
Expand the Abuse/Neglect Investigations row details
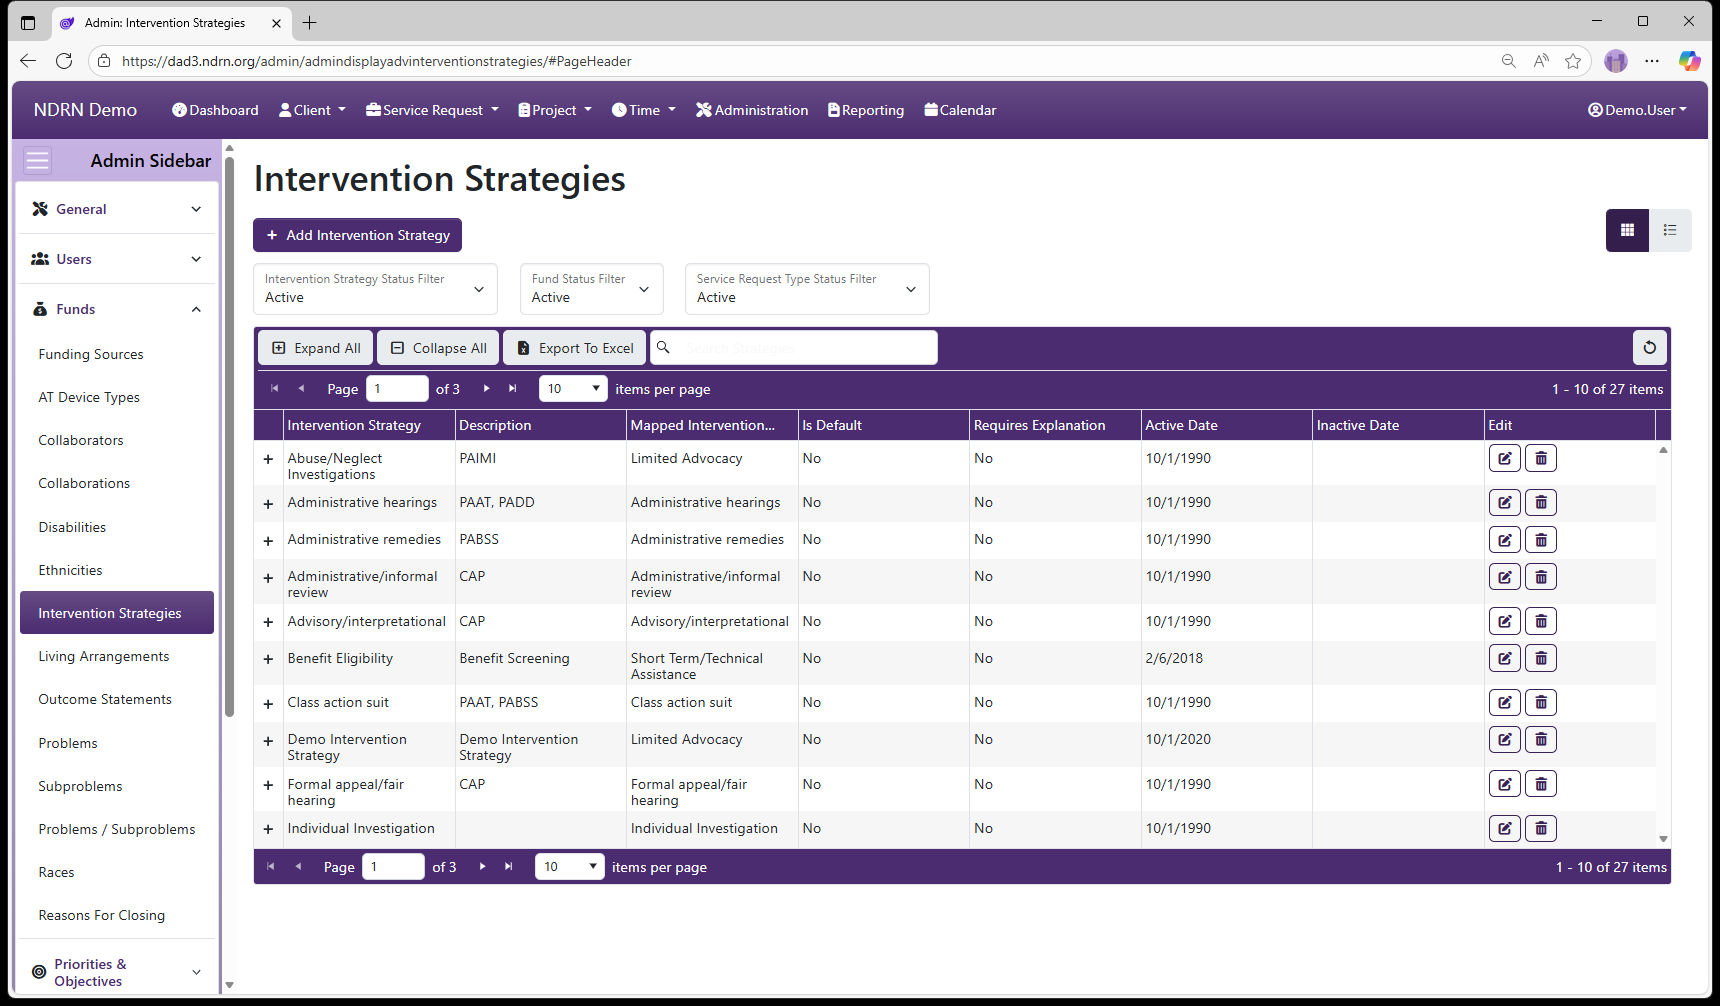(268, 459)
